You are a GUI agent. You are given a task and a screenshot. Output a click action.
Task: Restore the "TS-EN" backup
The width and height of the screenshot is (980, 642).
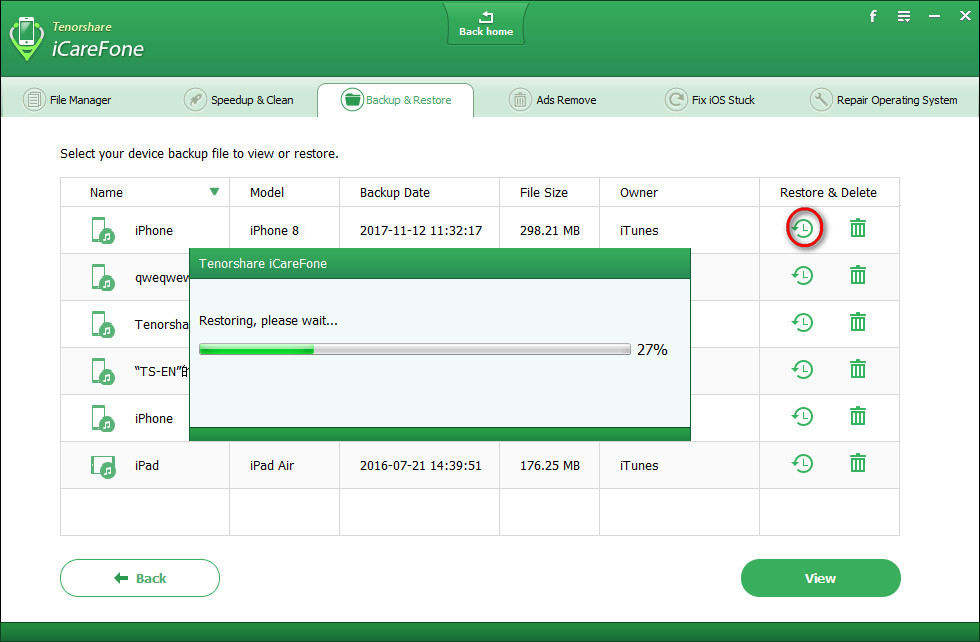click(x=803, y=369)
